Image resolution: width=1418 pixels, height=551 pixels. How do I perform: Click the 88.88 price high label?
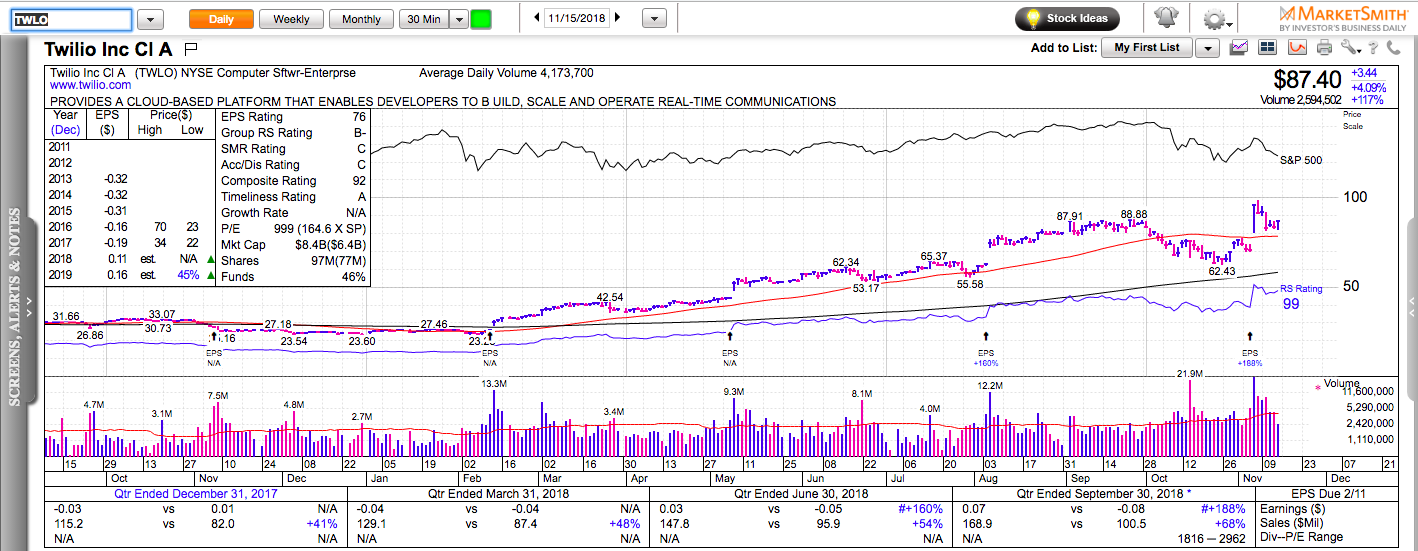tap(1133, 215)
